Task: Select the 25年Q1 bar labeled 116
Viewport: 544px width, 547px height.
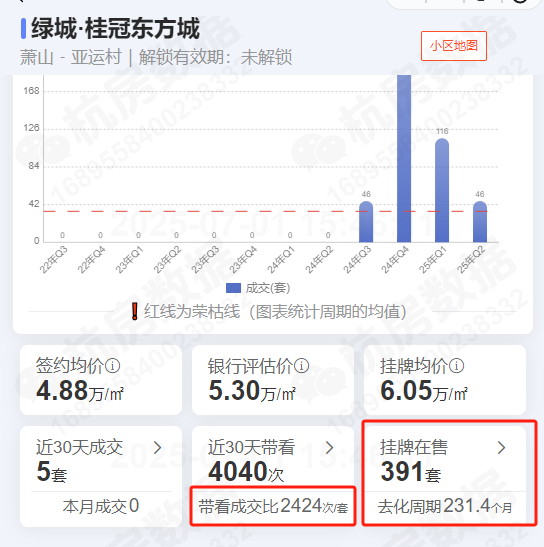Action: point(442,190)
